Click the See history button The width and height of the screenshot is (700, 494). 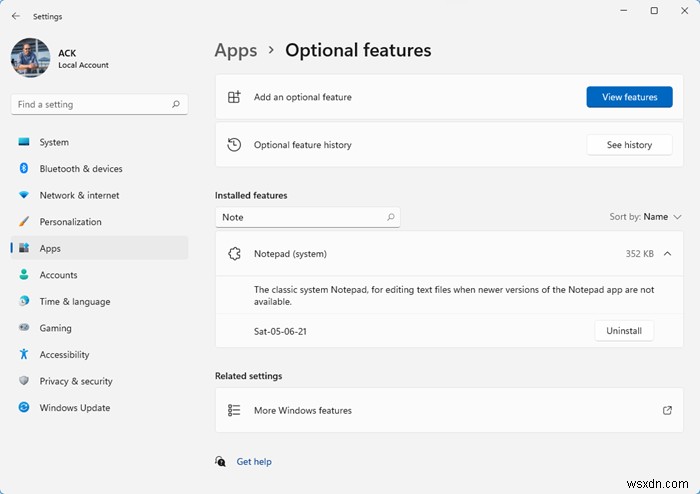pos(629,145)
